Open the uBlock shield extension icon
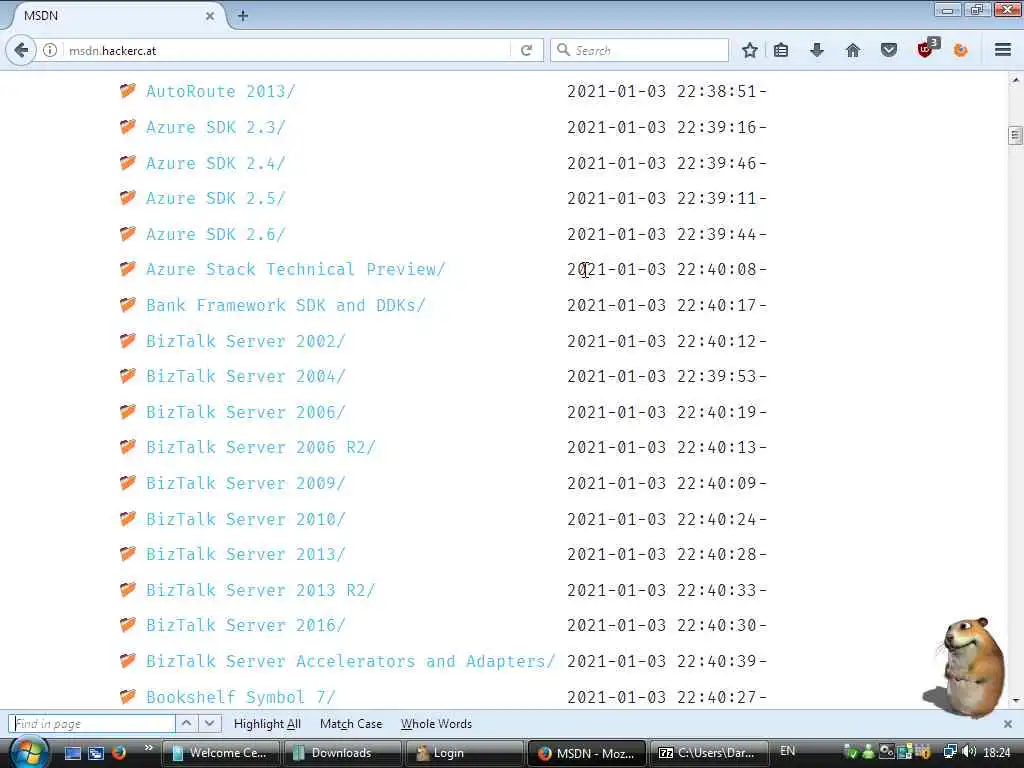Image resolution: width=1024 pixels, height=768 pixels. pyautogui.click(x=926, y=49)
